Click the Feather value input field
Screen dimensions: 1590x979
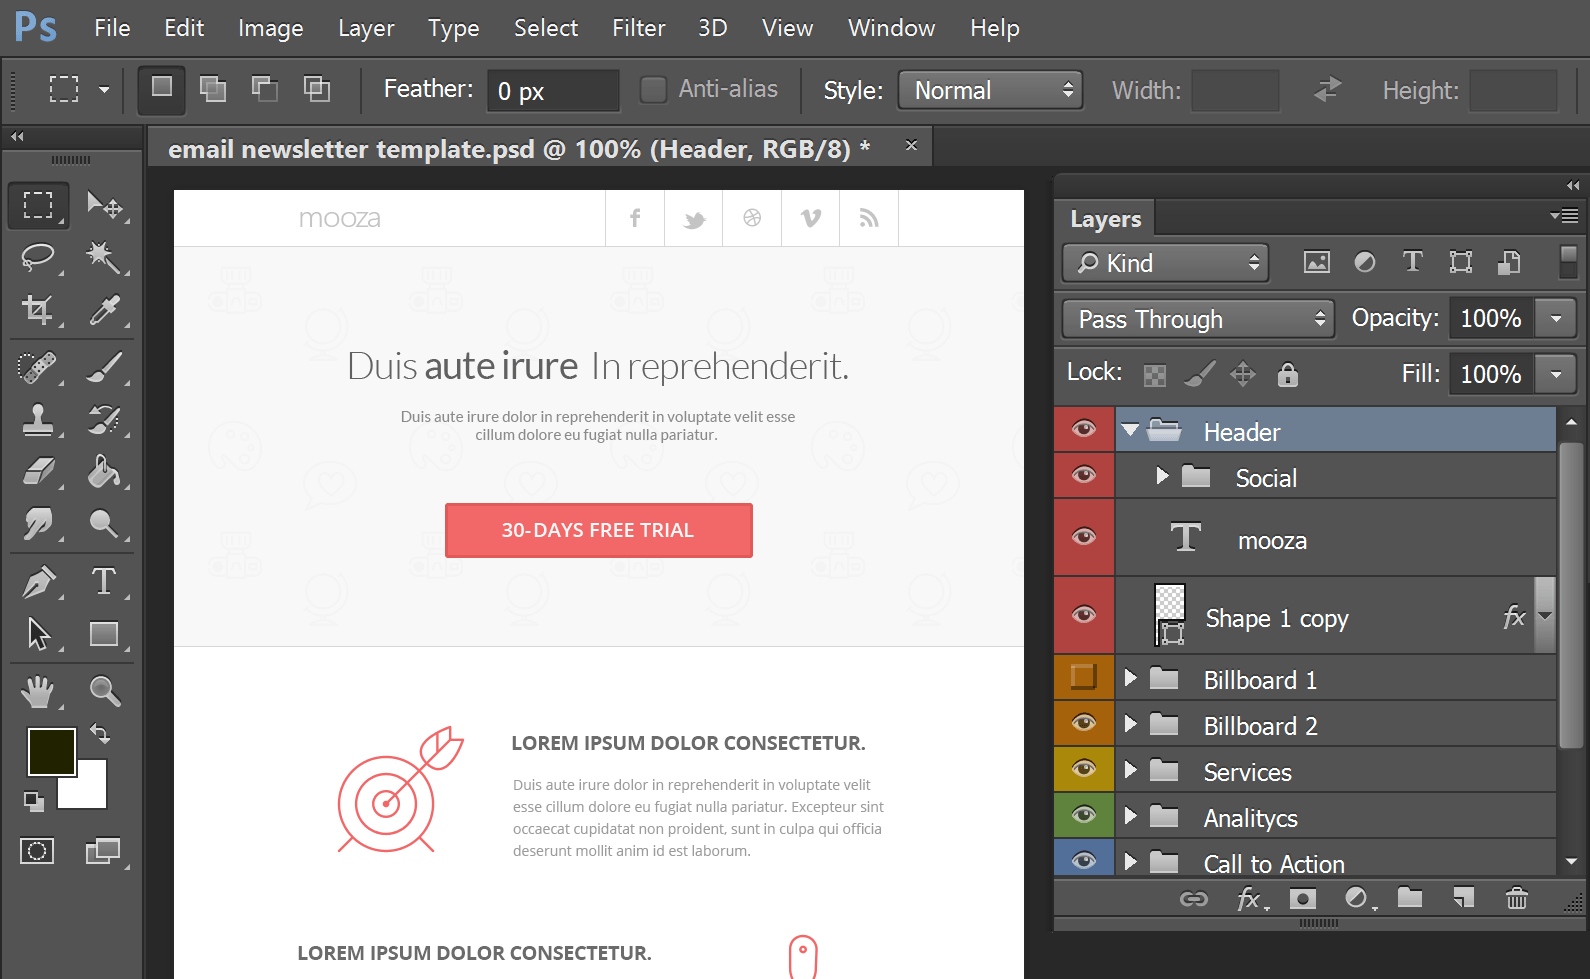(x=553, y=91)
